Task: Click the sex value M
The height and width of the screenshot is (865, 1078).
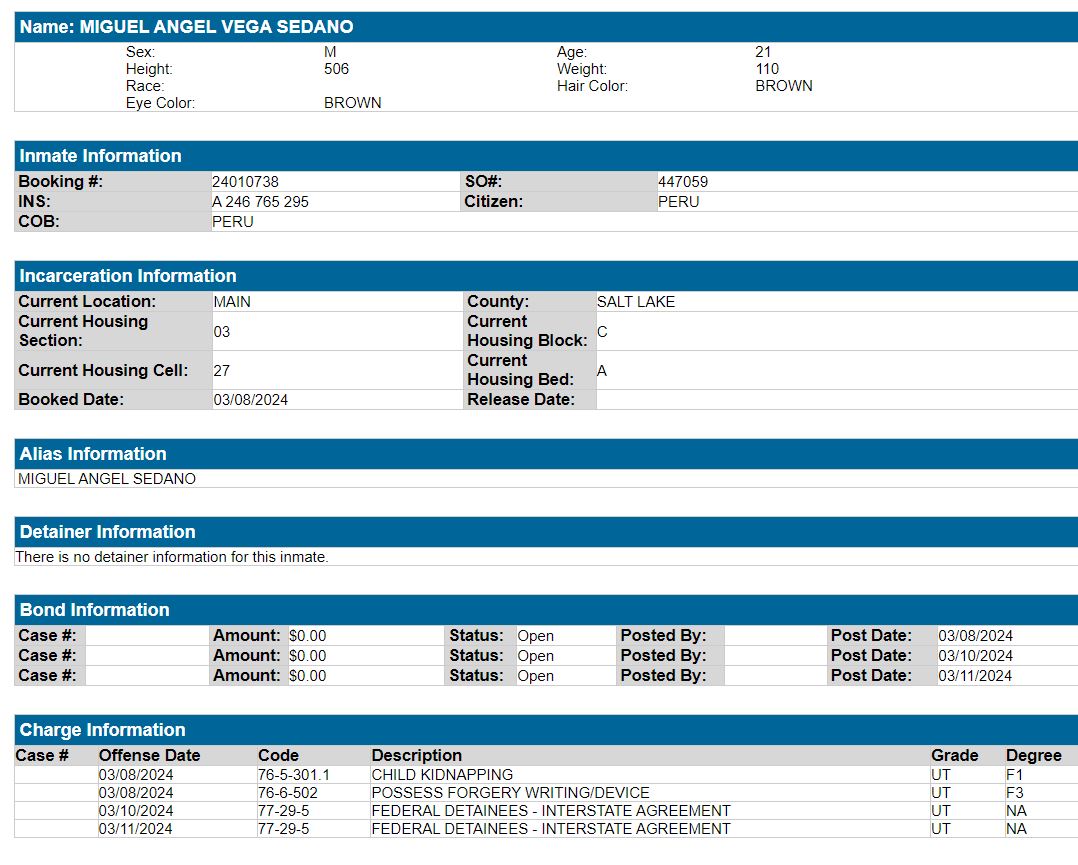Action: (x=330, y=52)
